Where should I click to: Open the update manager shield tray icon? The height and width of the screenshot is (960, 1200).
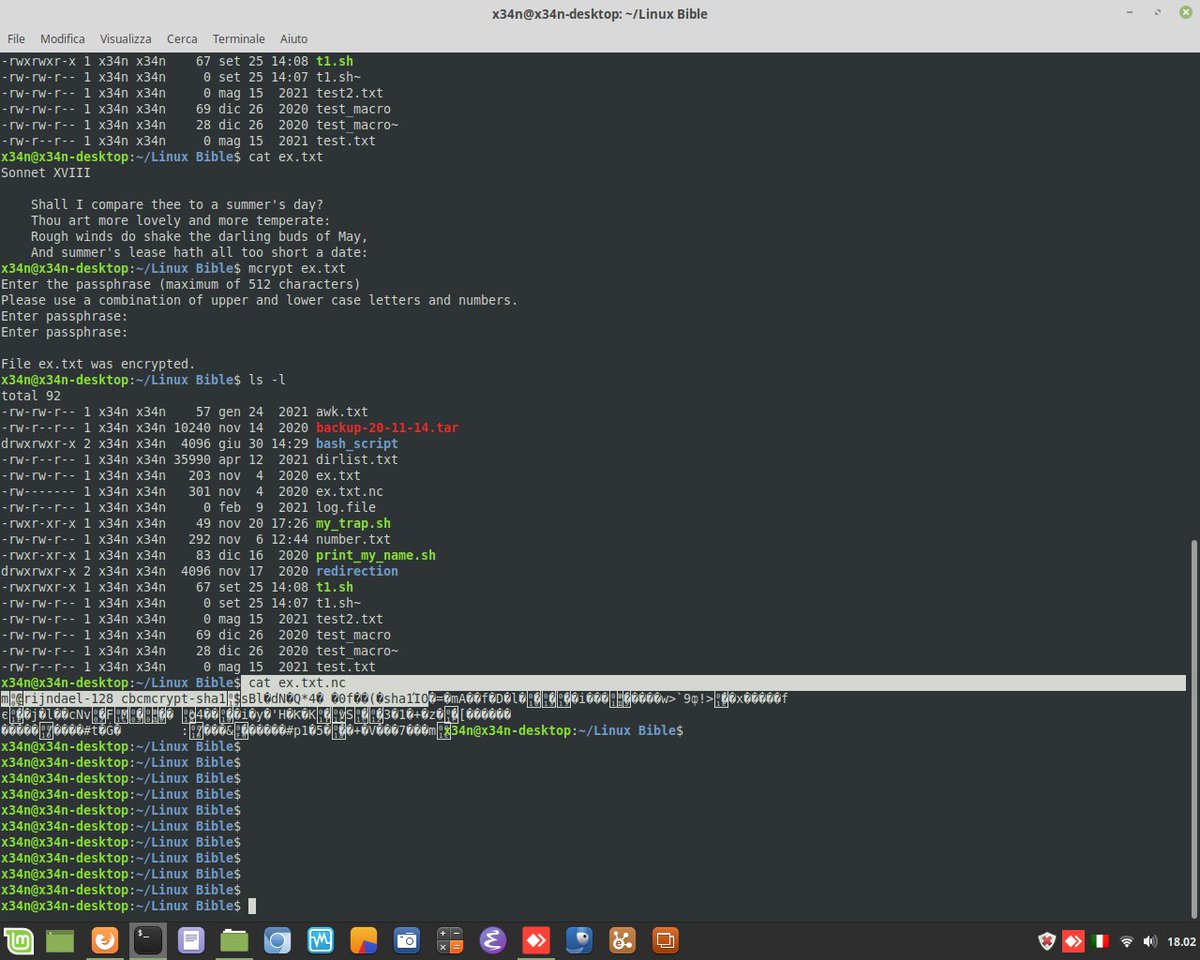(1048, 941)
